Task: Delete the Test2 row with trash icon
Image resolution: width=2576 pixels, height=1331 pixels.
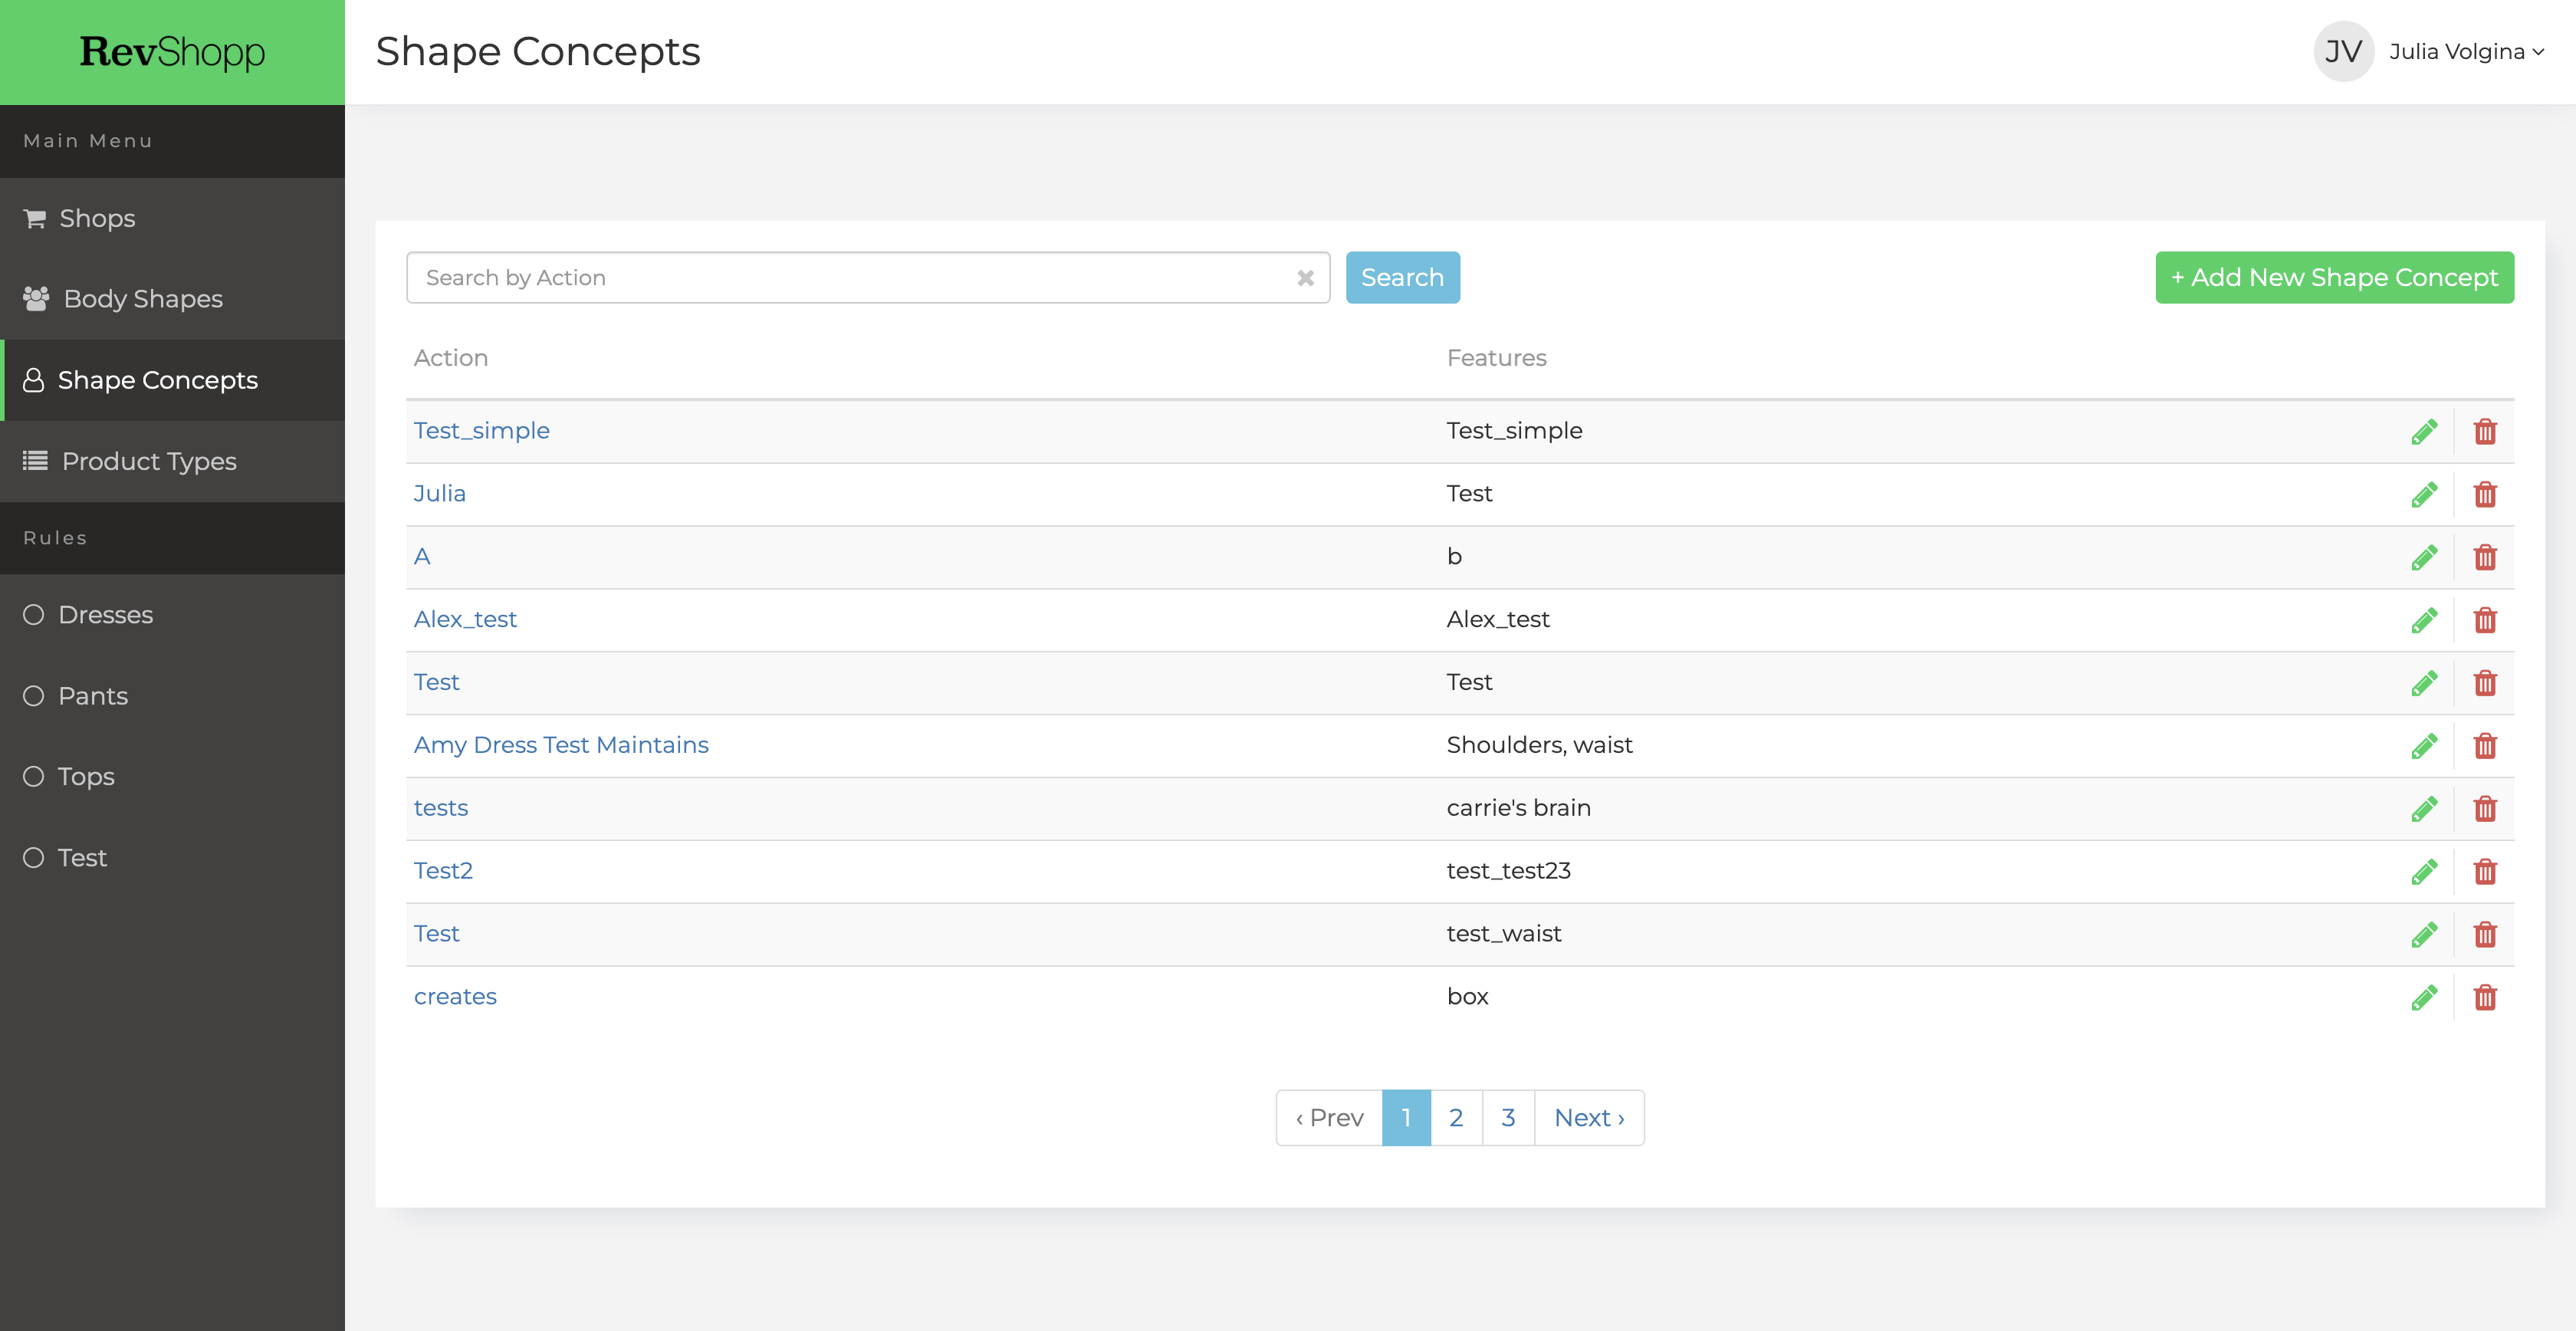Action: 2485,872
